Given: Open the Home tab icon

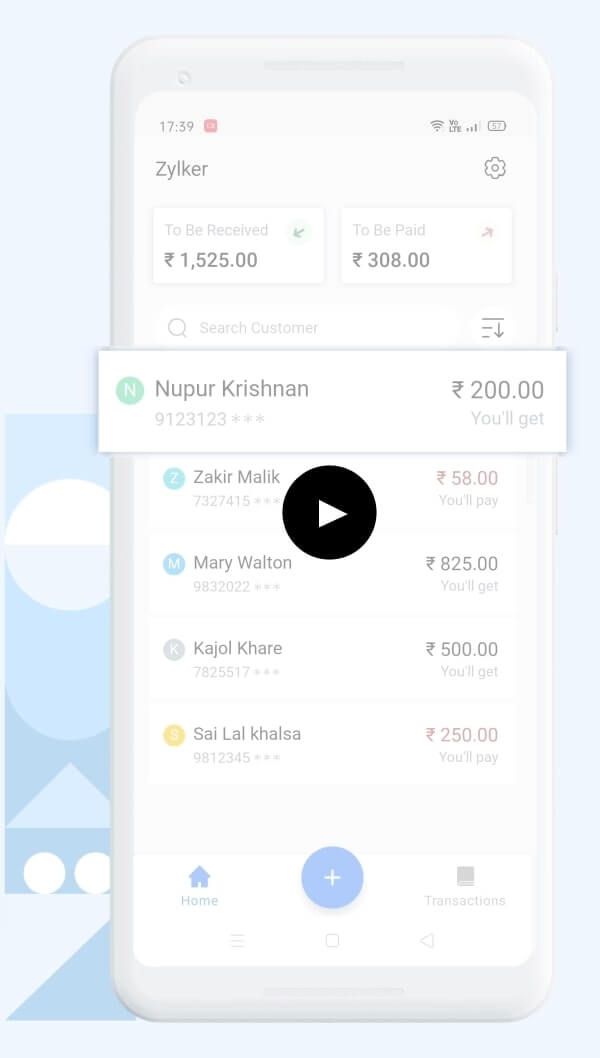Looking at the screenshot, I should [199, 876].
